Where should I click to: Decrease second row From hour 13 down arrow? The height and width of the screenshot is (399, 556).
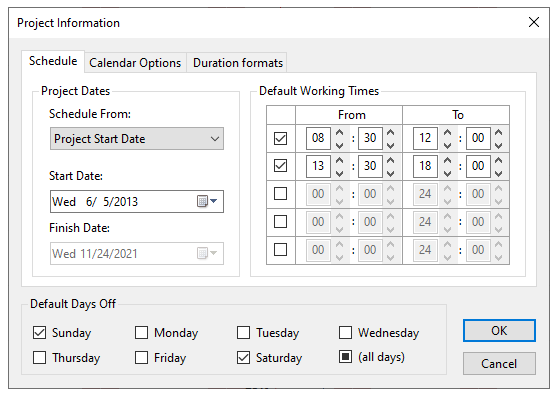340,173
